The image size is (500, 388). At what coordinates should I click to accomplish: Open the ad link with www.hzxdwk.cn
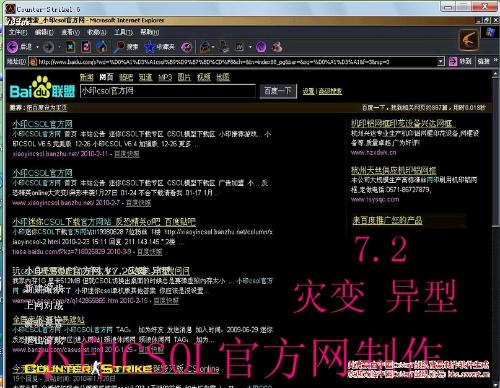point(403,124)
